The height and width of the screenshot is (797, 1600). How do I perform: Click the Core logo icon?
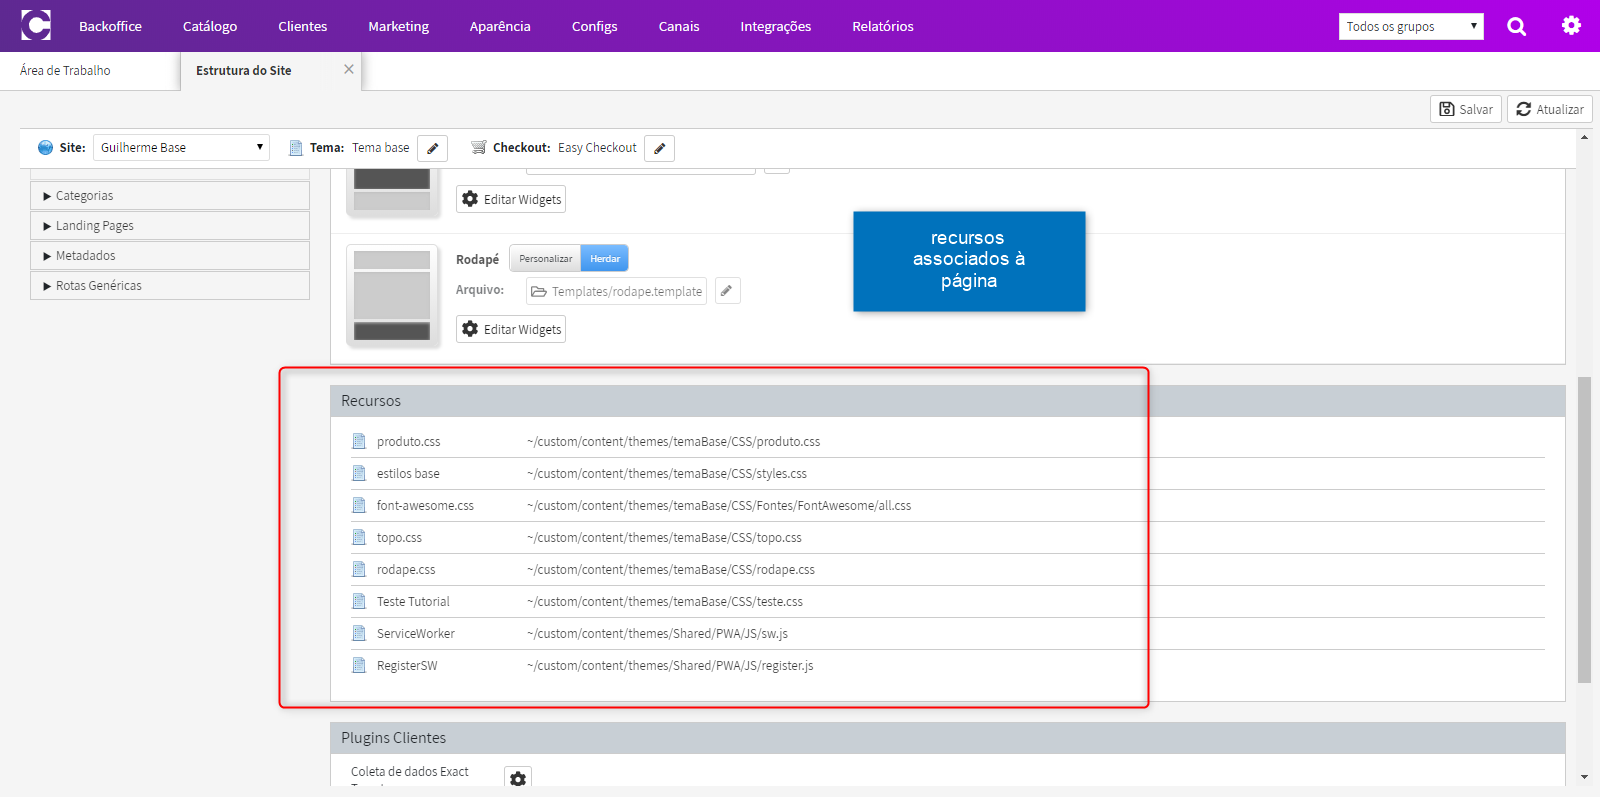point(36,25)
